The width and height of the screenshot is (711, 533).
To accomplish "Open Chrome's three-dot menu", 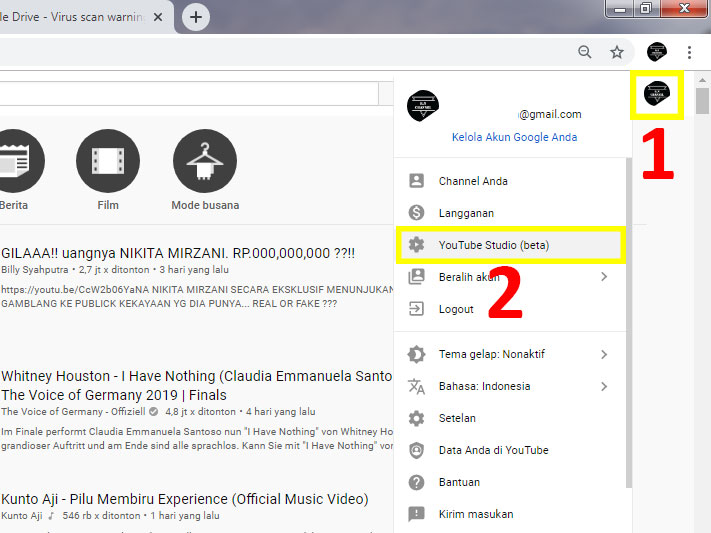I will pos(689,52).
